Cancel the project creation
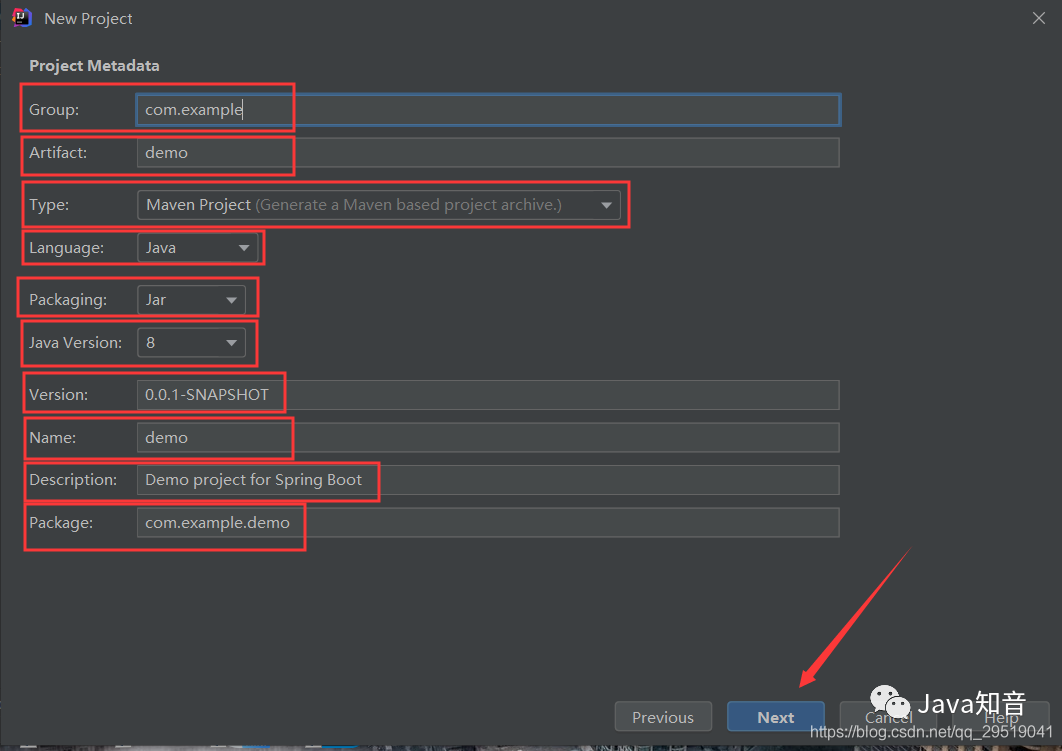This screenshot has height=751, width=1062. point(888,716)
